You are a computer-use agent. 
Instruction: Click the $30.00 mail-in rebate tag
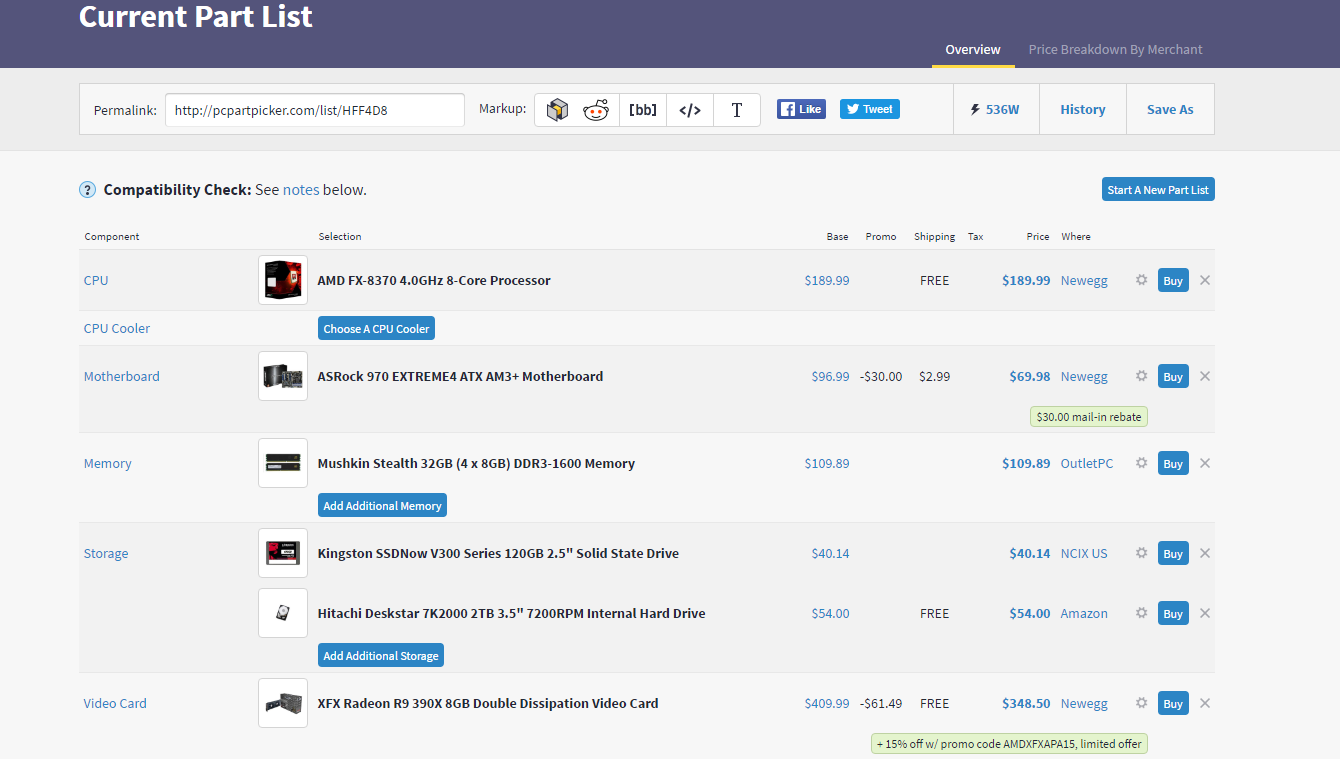(1089, 417)
